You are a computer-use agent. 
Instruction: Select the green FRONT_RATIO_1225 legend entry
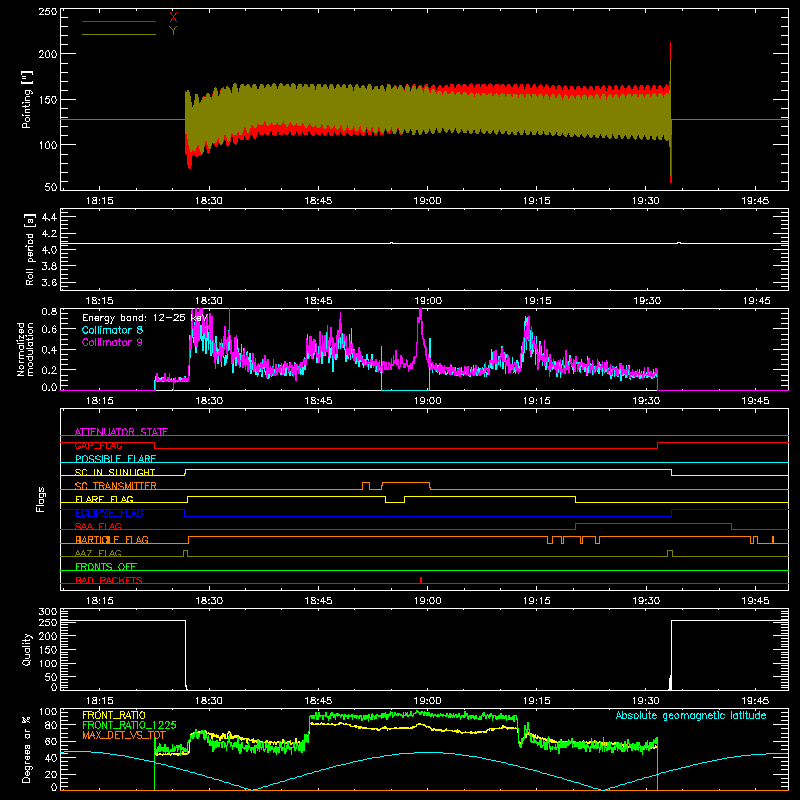(129, 725)
